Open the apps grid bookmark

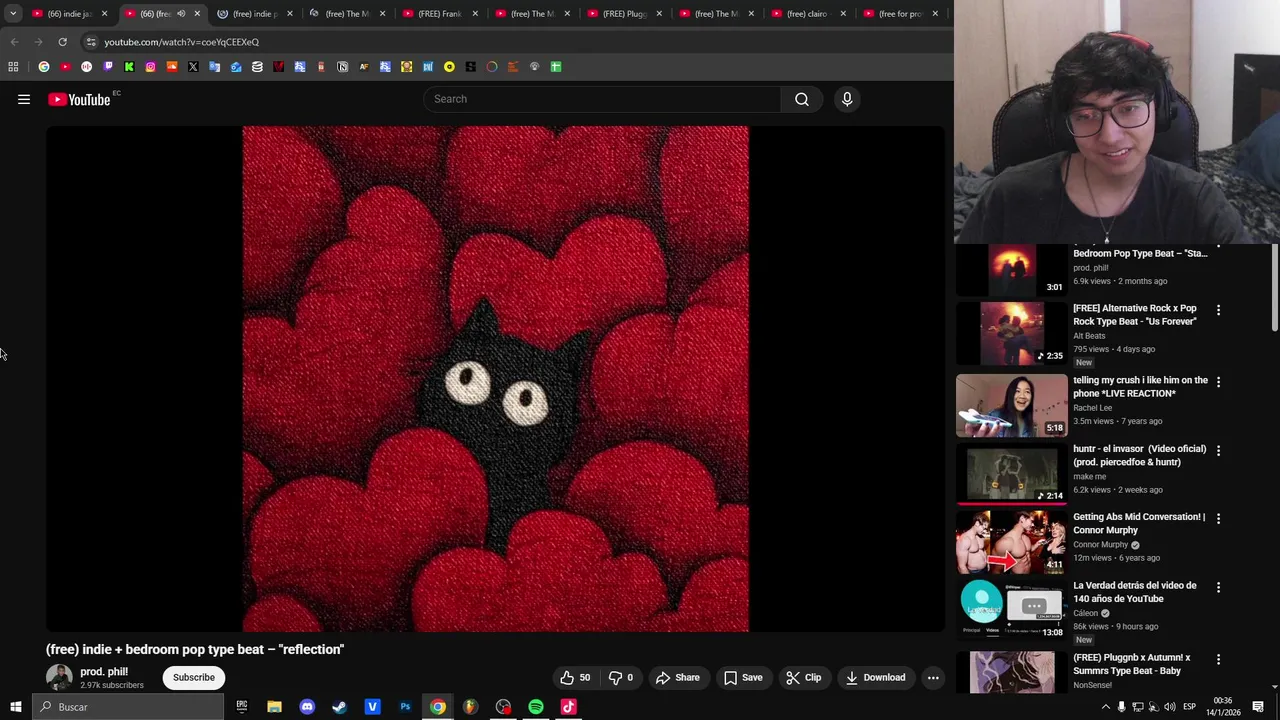point(13,67)
